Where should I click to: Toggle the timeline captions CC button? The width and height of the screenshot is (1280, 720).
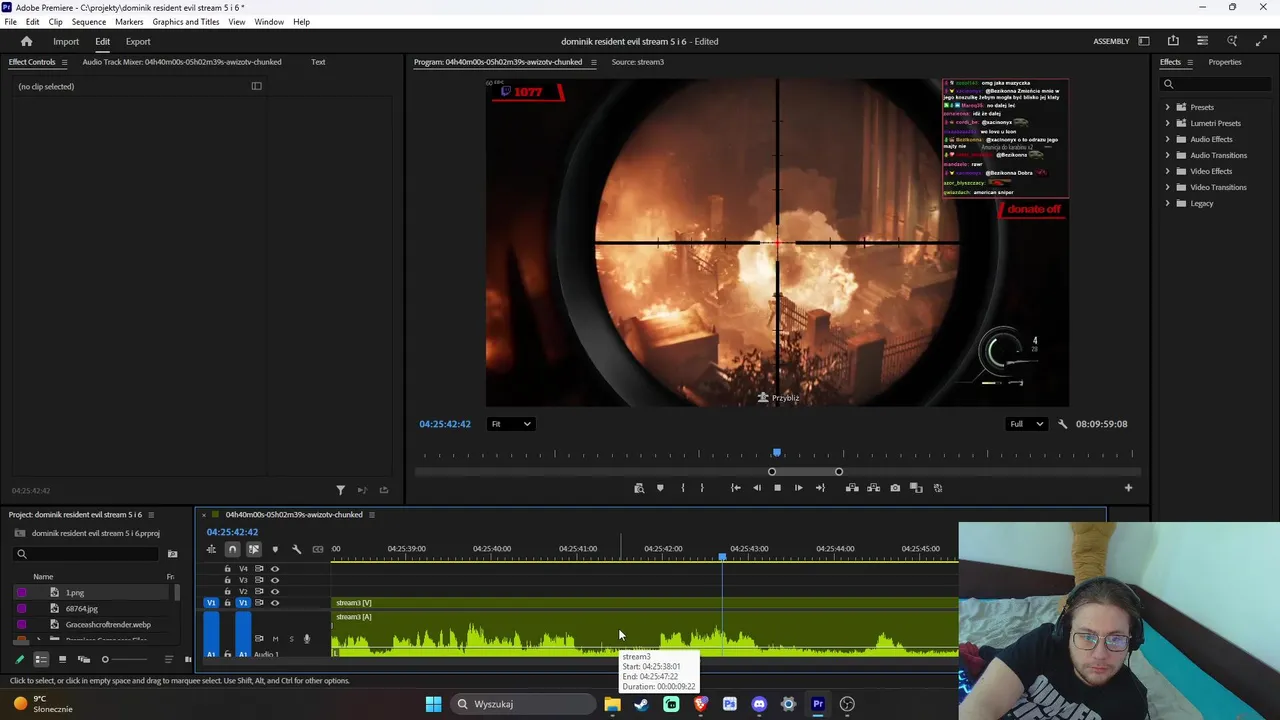[x=318, y=549]
